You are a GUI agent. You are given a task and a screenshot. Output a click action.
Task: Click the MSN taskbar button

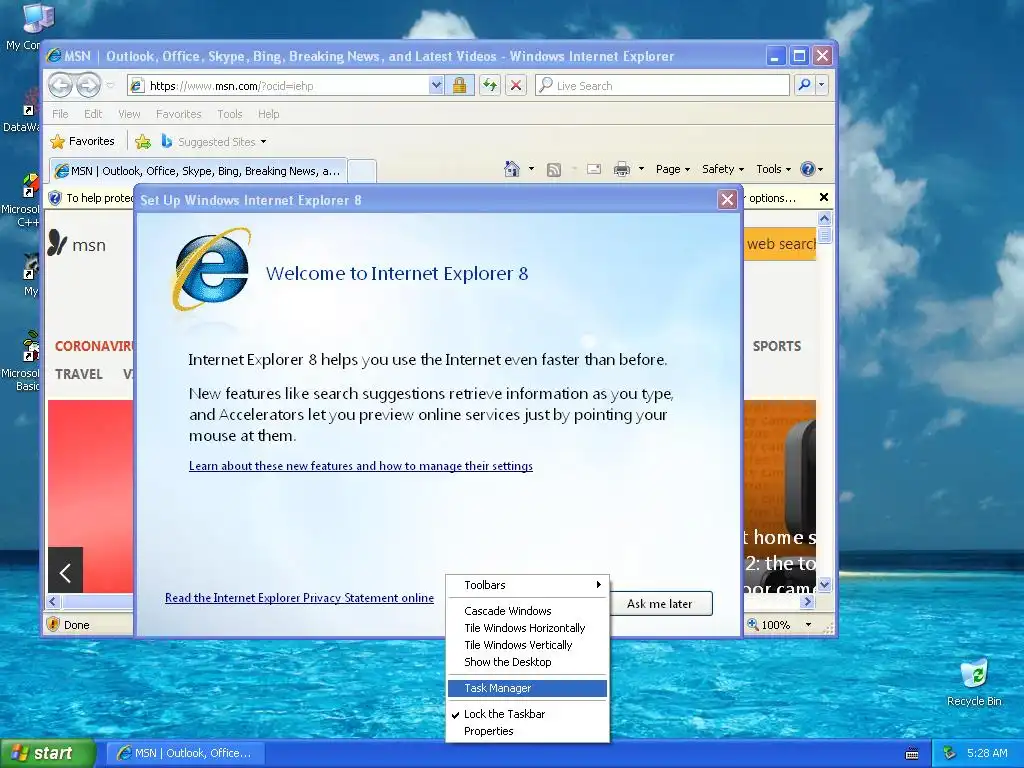click(x=185, y=754)
